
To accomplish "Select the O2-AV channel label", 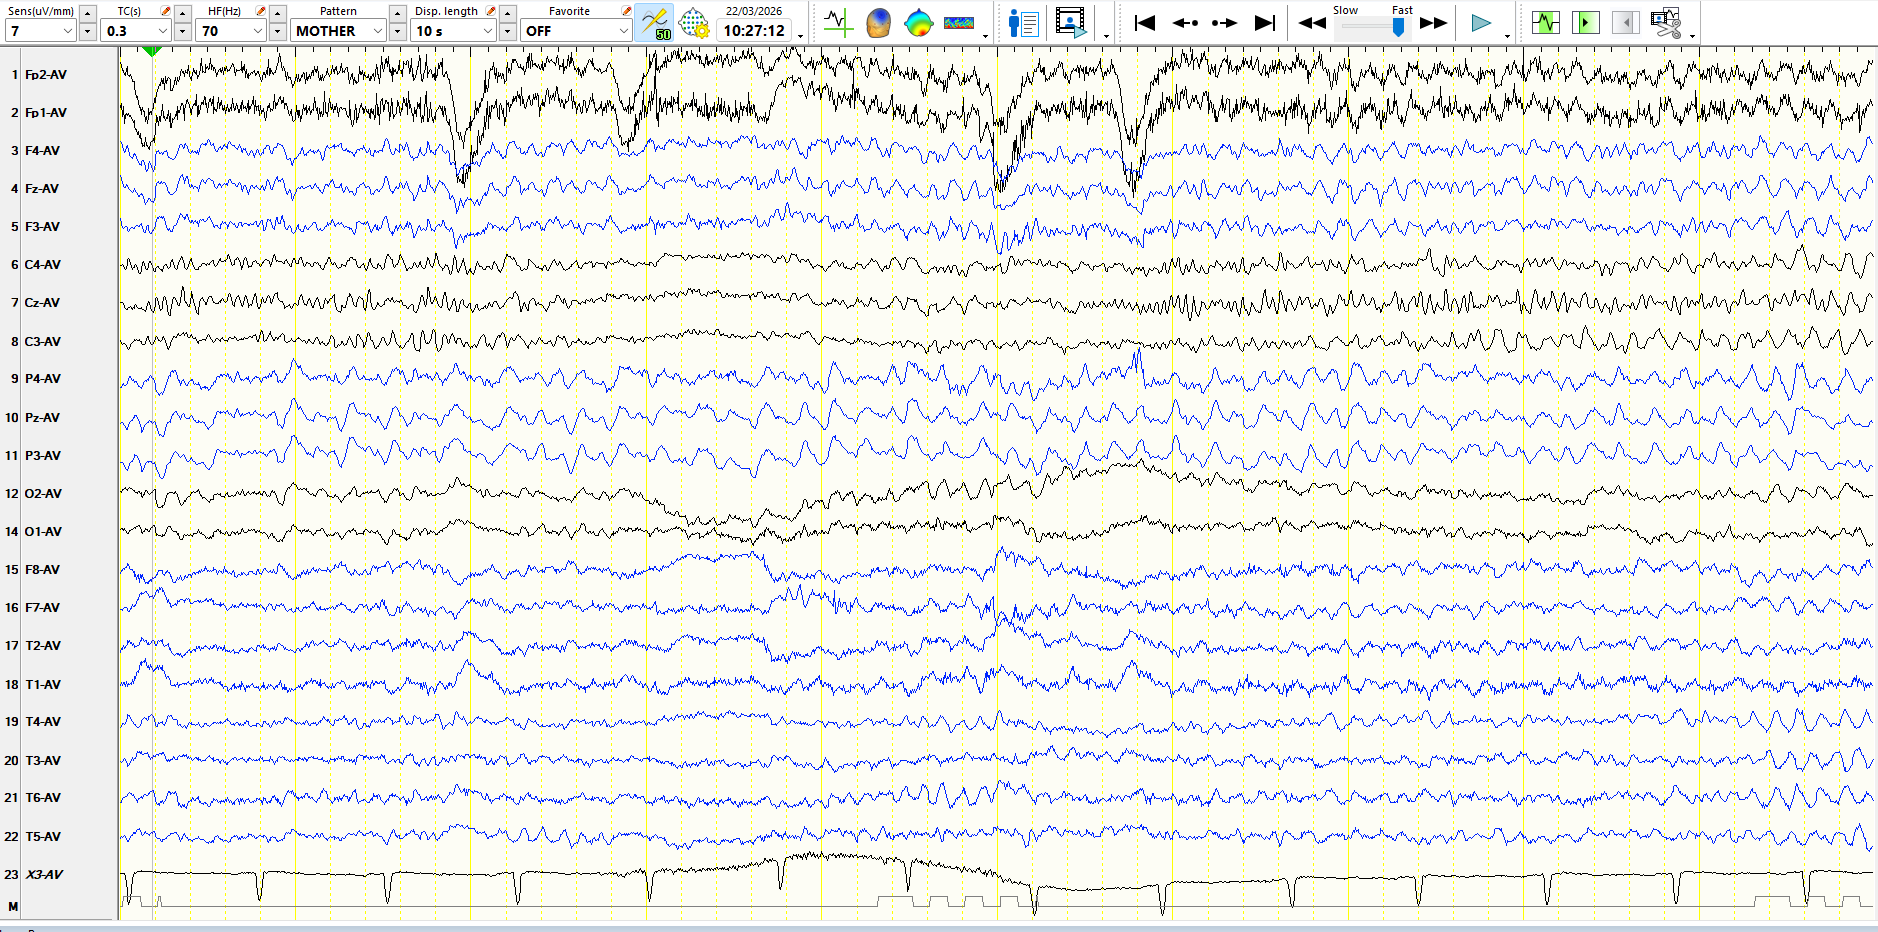I will (x=44, y=494).
